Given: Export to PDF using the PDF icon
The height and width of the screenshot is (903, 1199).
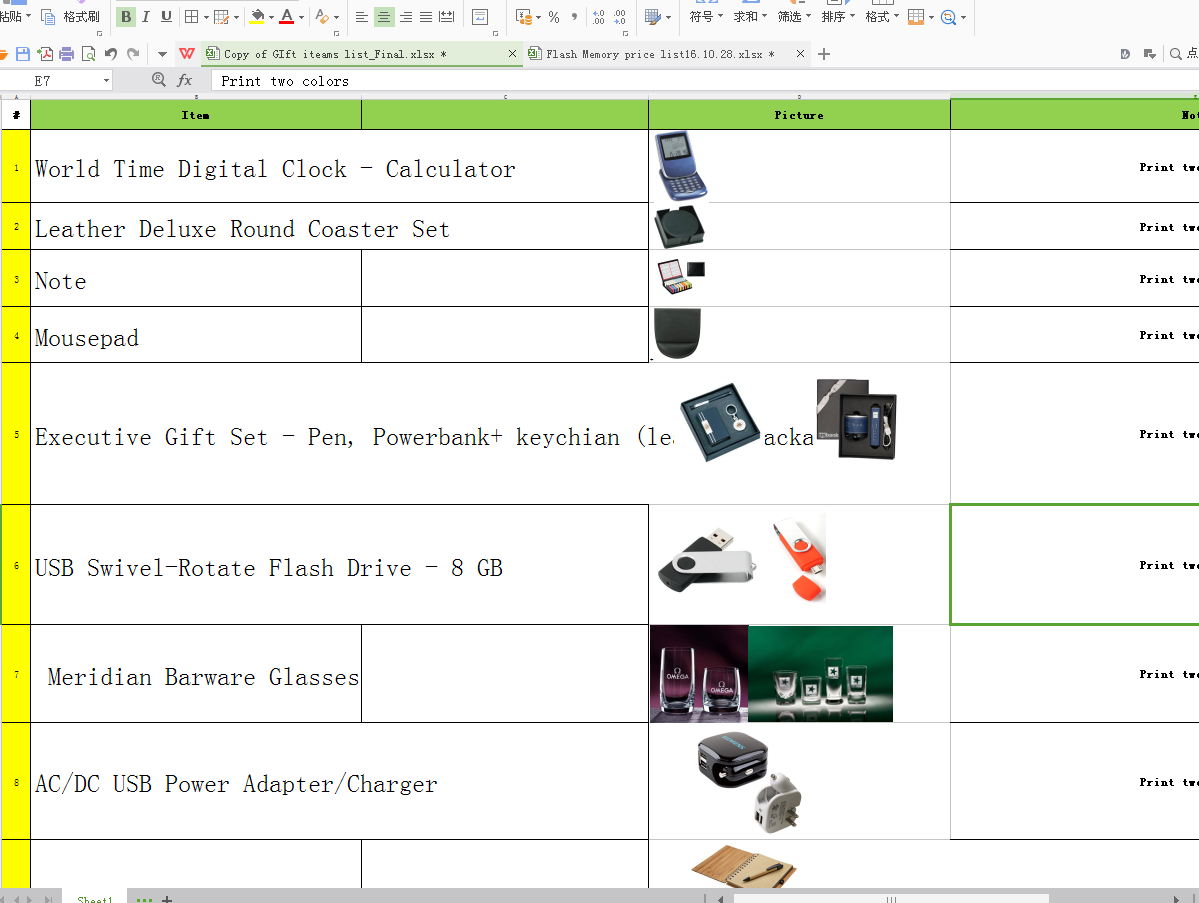Looking at the screenshot, I should pos(45,54).
